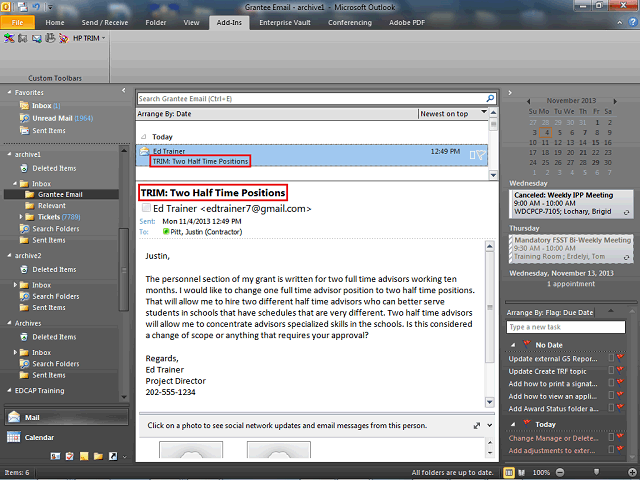Click the first HP TRIM toolbar icon

coord(9,38)
